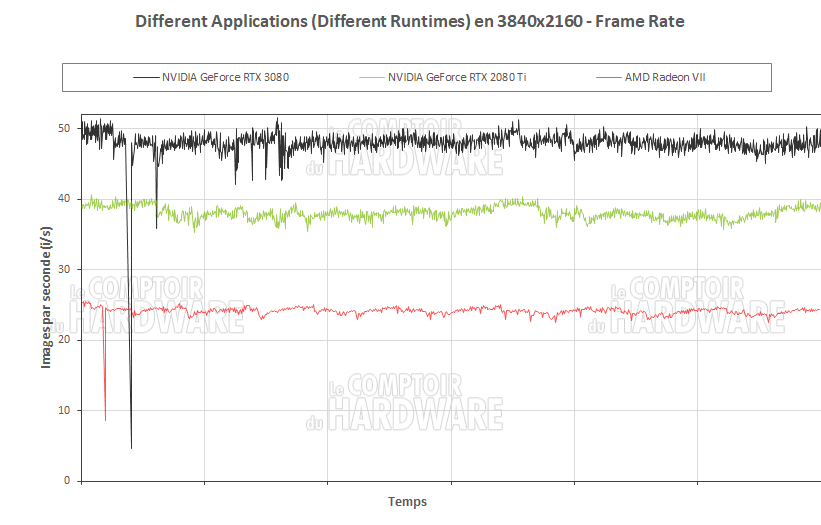Click the bottom-center Comptoir du Hardware watermark
Image resolution: width=821 pixels, height=525 pixels.
pos(414,400)
